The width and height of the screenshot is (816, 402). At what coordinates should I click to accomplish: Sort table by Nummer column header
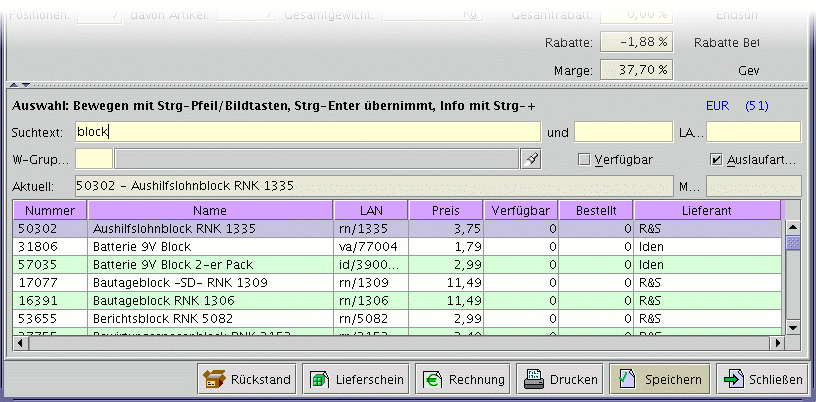(x=50, y=211)
